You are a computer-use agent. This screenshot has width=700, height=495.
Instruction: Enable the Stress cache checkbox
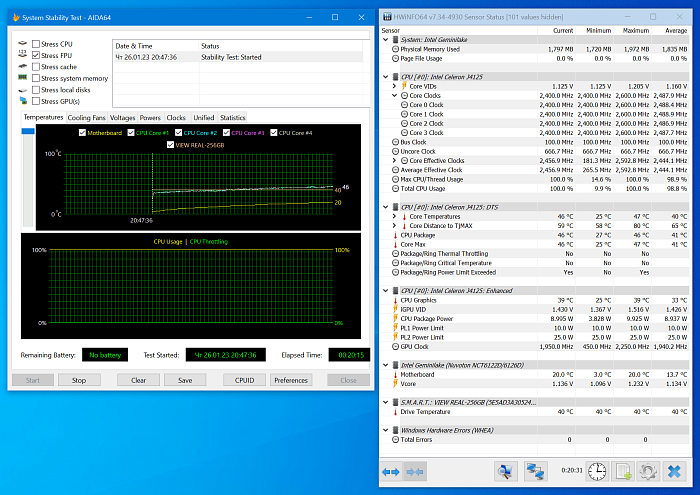click(x=36, y=67)
